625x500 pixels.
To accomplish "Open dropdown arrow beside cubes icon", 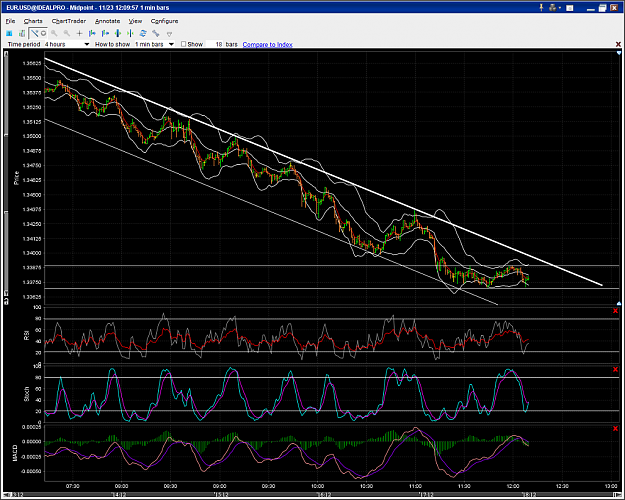I will (x=560, y=8).
